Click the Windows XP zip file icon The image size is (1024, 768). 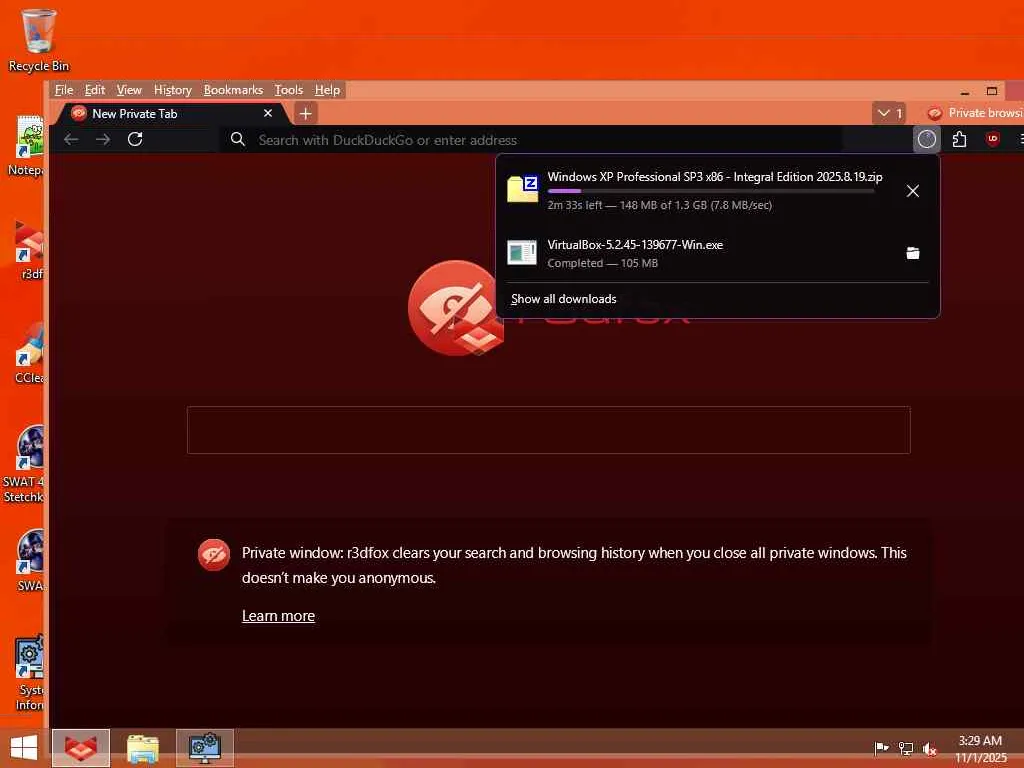pyautogui.click(x=522, y=189)
